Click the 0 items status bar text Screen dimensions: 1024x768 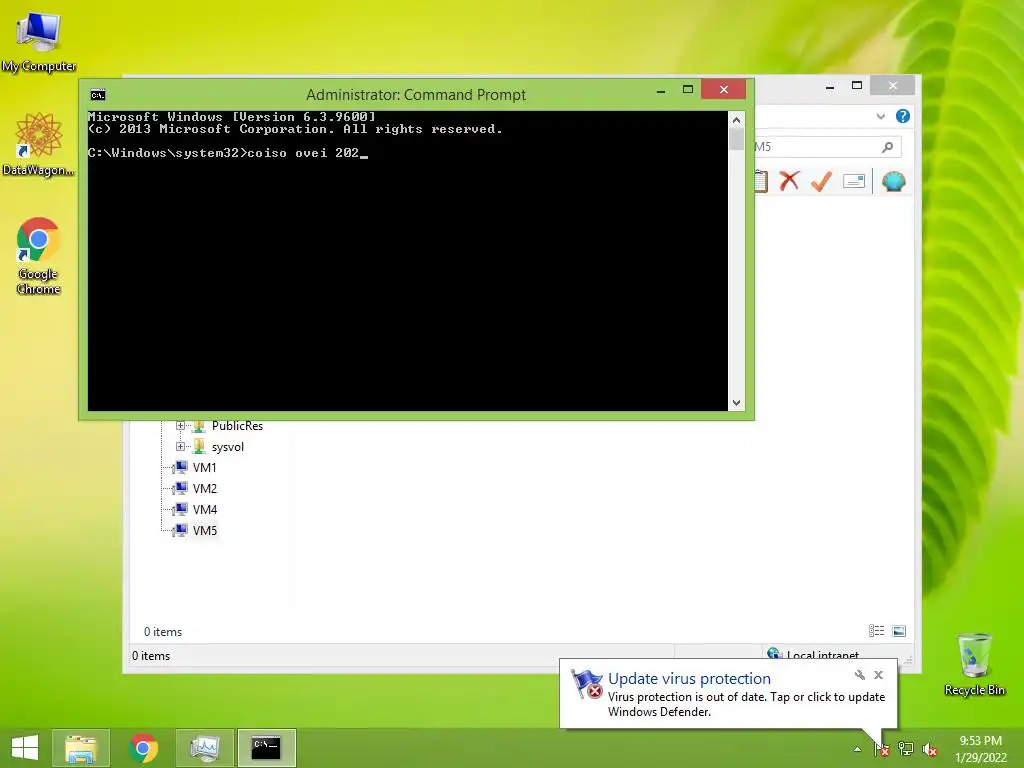click(x=151, y=656)
